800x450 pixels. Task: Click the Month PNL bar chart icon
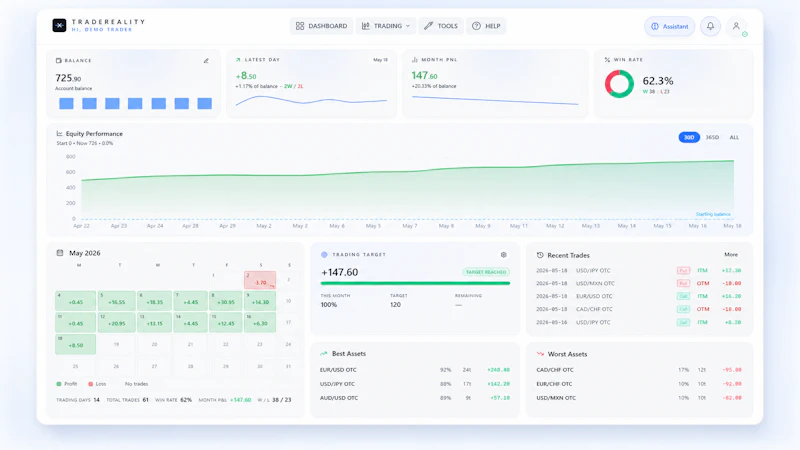pos(414,60)
